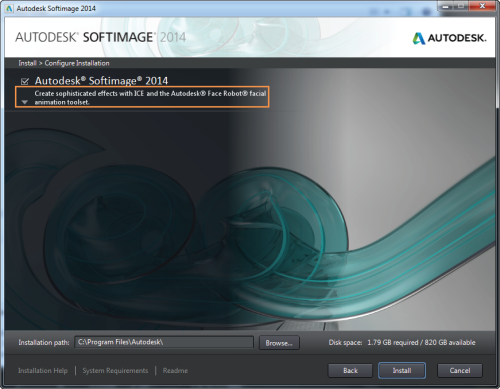Click the Installation path text field

[x=164, y=342]
